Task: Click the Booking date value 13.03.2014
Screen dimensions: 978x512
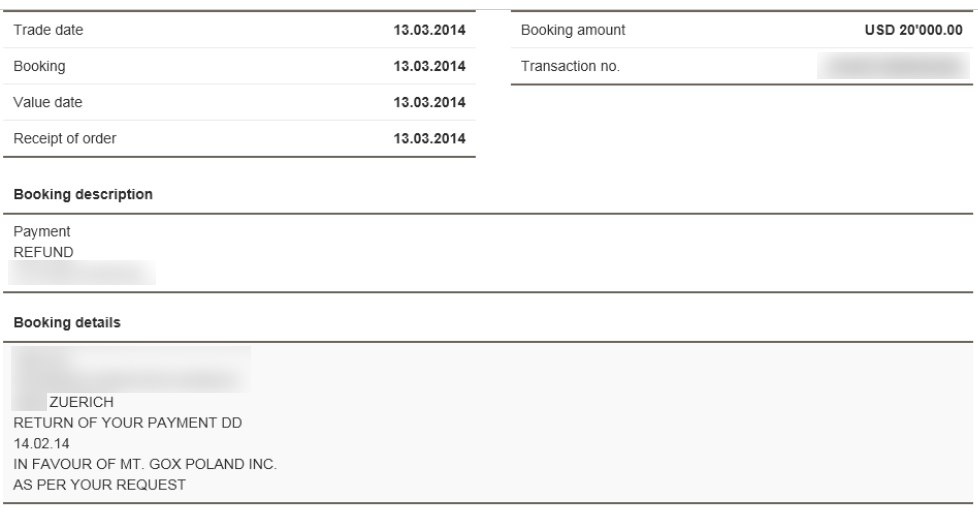Action: pyautogui.click(x=429, y=66)
